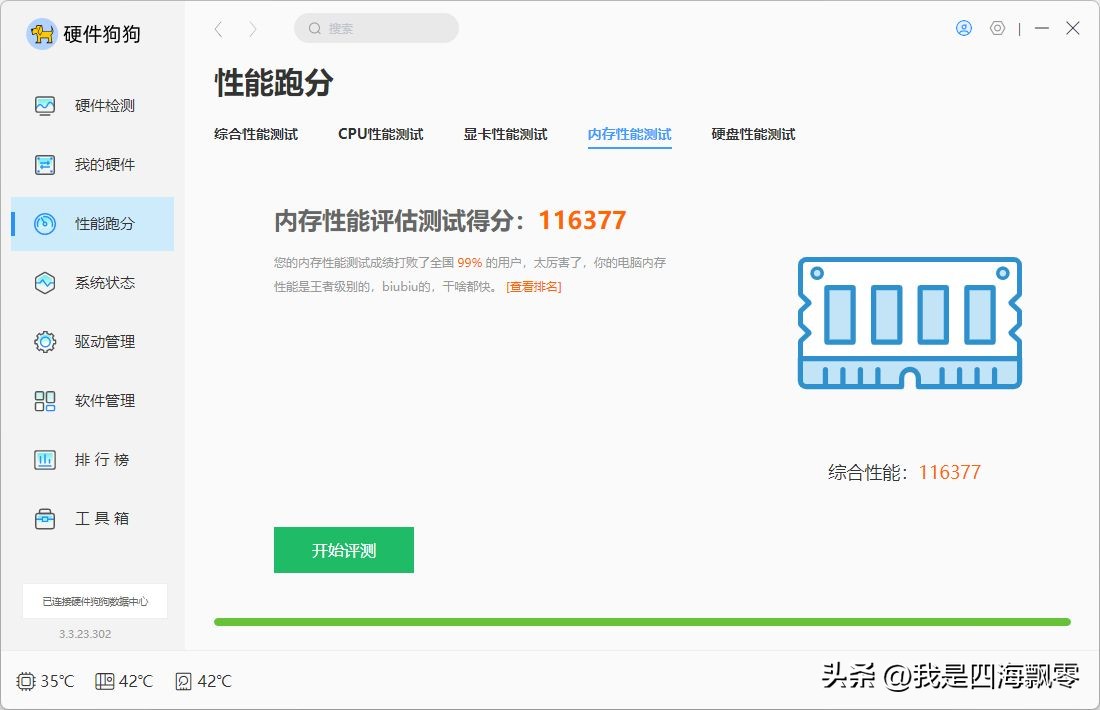
Task: Open the settings gear icon
Action: coord(997,28)
